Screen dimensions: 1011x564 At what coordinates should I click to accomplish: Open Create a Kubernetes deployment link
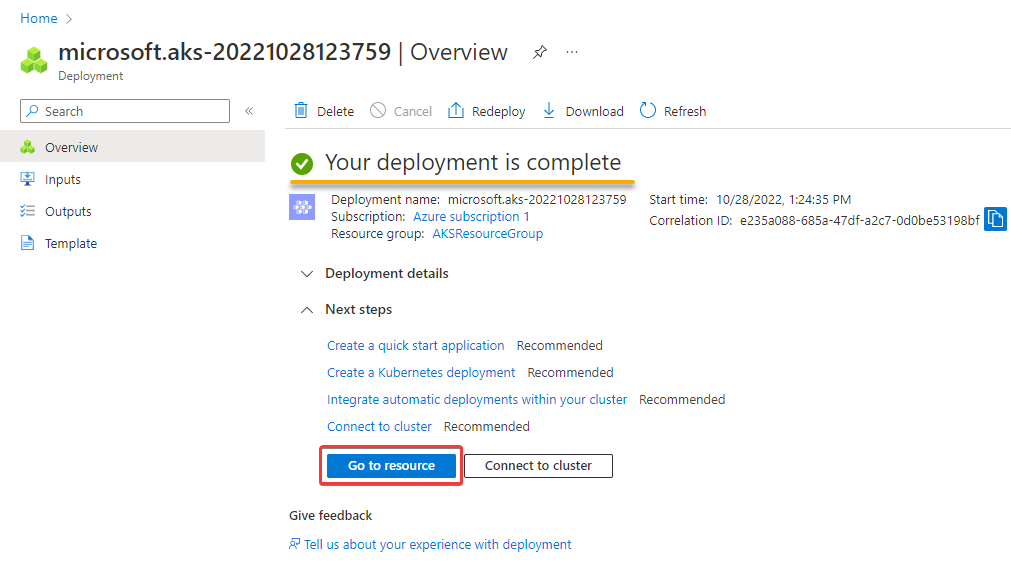421,373
